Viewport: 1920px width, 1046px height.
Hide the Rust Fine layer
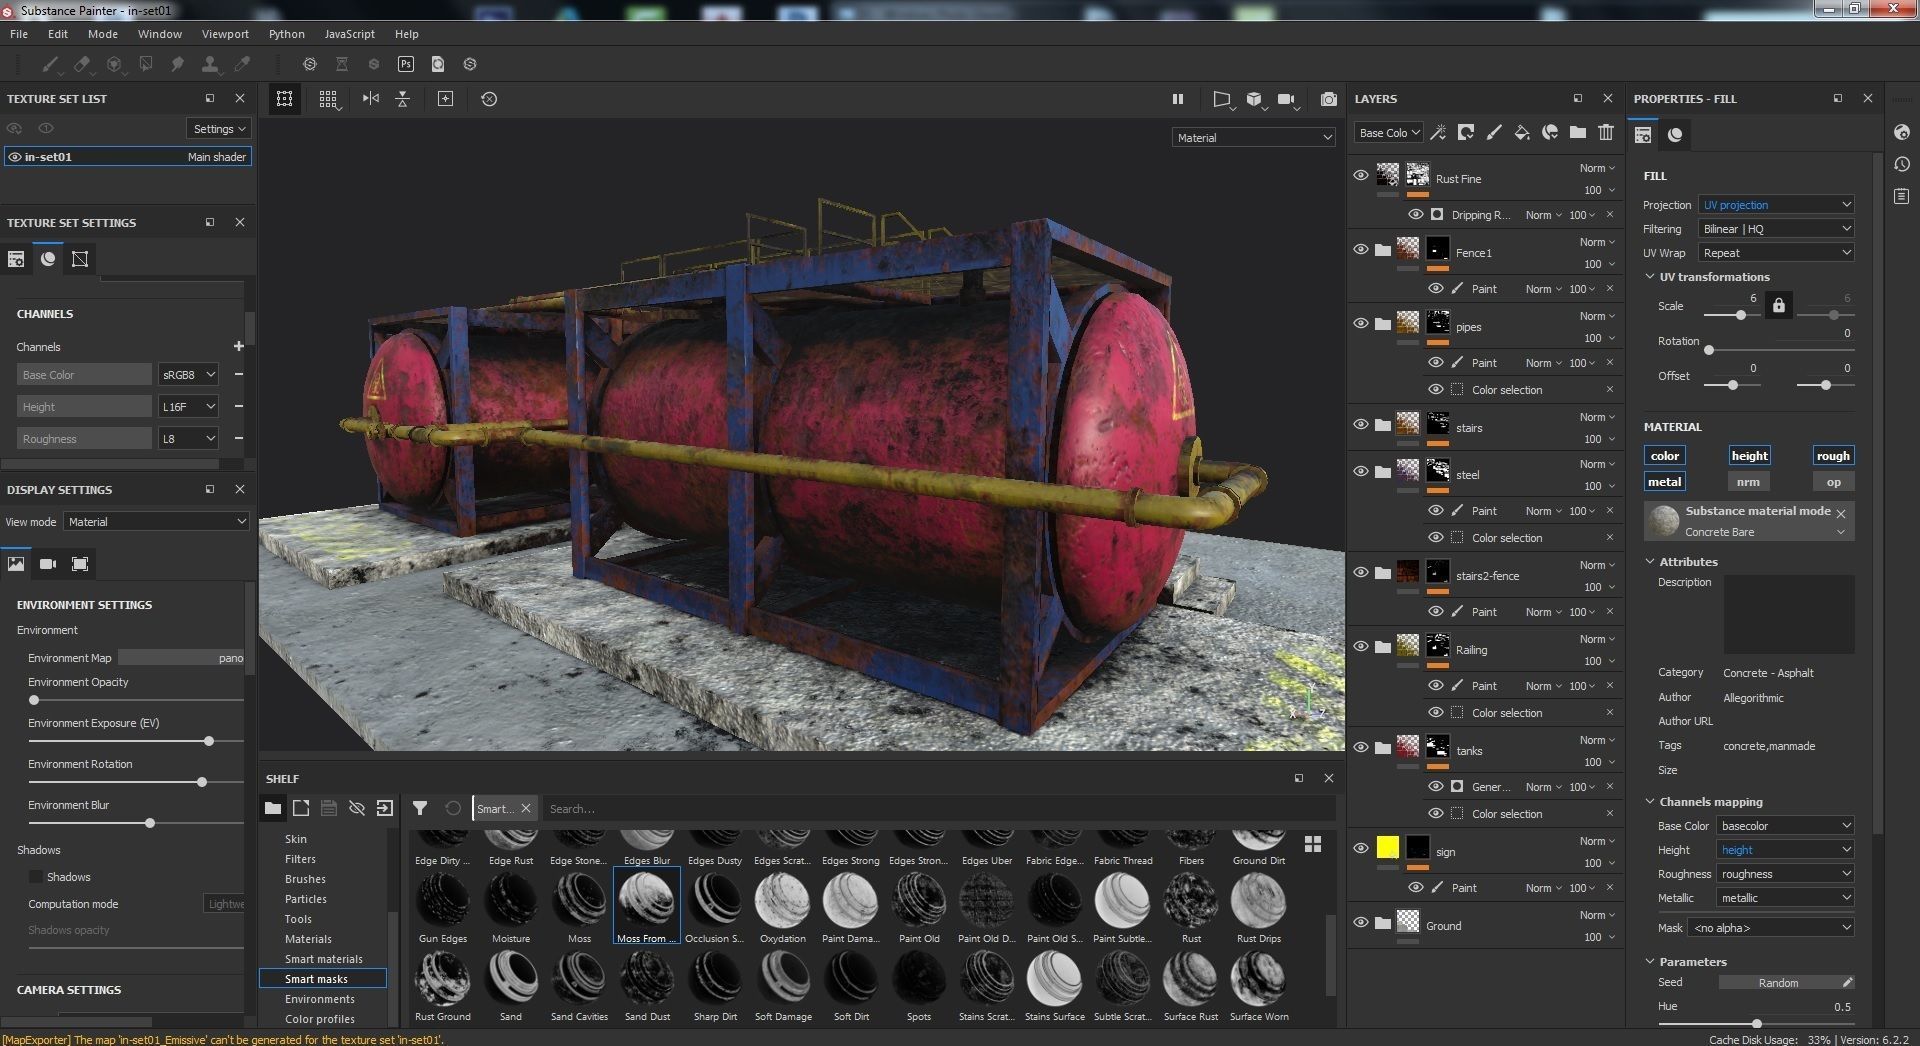pyautogui.click(x=1361, y=174)
